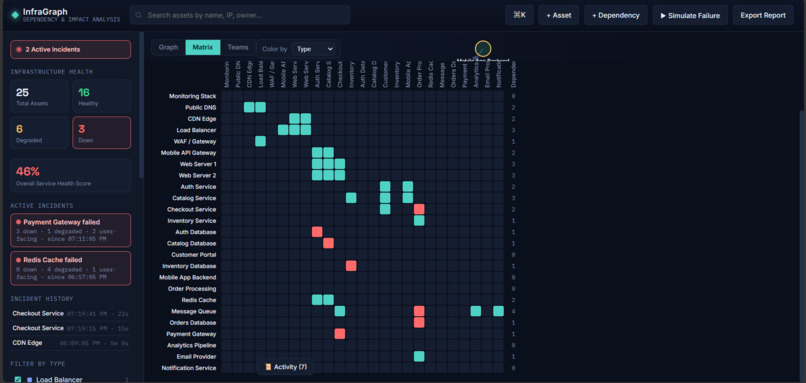Viewport: 806px width, 383px height.
Task: Click the search magnifier icon
Action: (x=139, y=15)
